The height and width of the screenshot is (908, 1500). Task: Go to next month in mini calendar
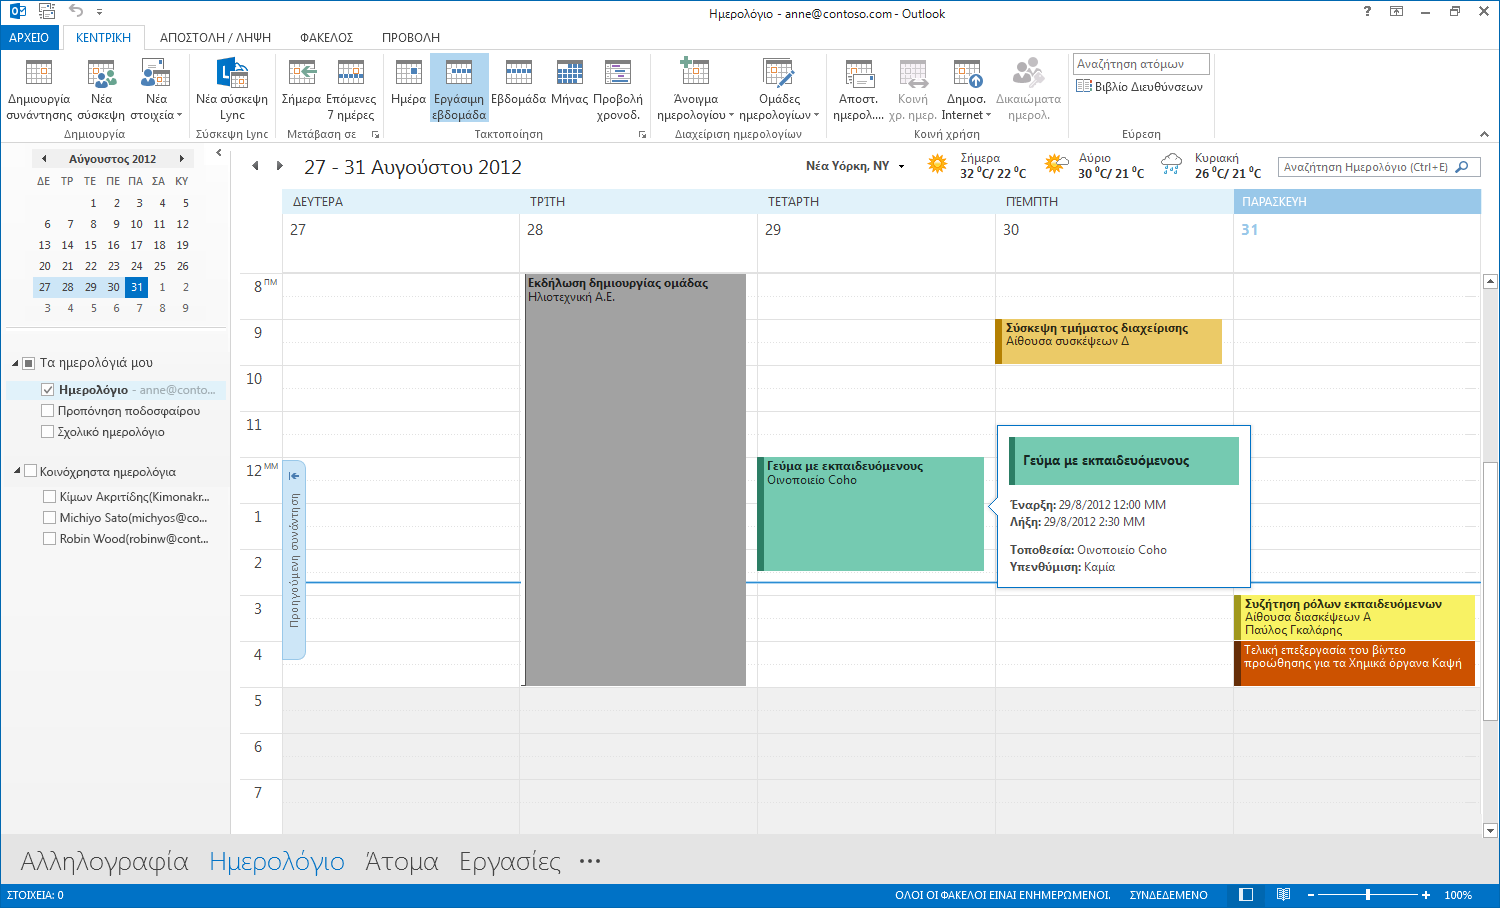pyautogui.click(x=181, y=158)
